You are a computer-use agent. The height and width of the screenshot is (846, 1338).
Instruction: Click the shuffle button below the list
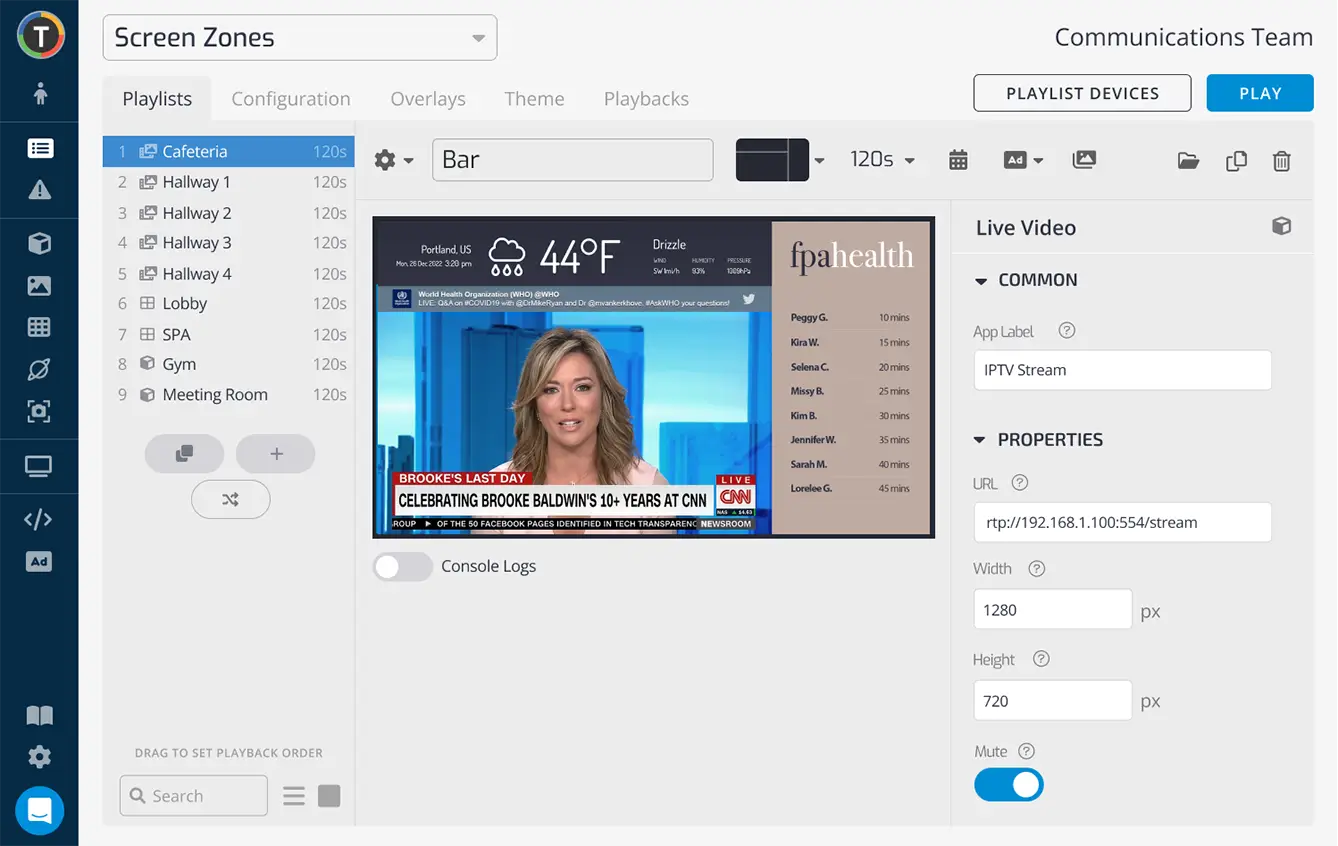tap(230, 499)
